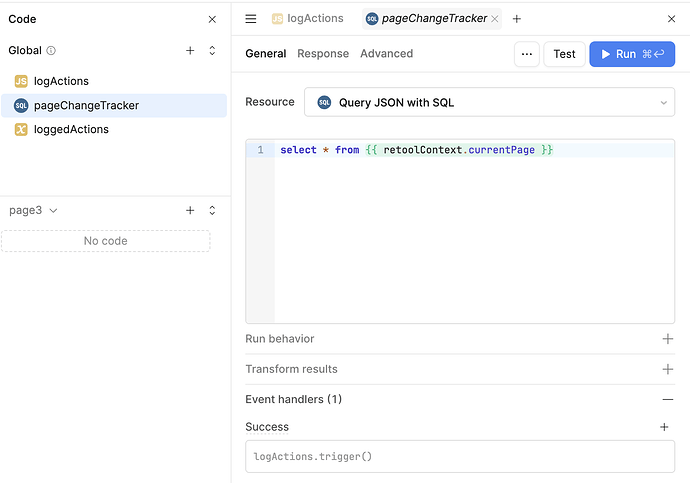The width and height of the screenshot is (690, 483).
Task: Collapse the Event handlers section
Action: (667, 399)
